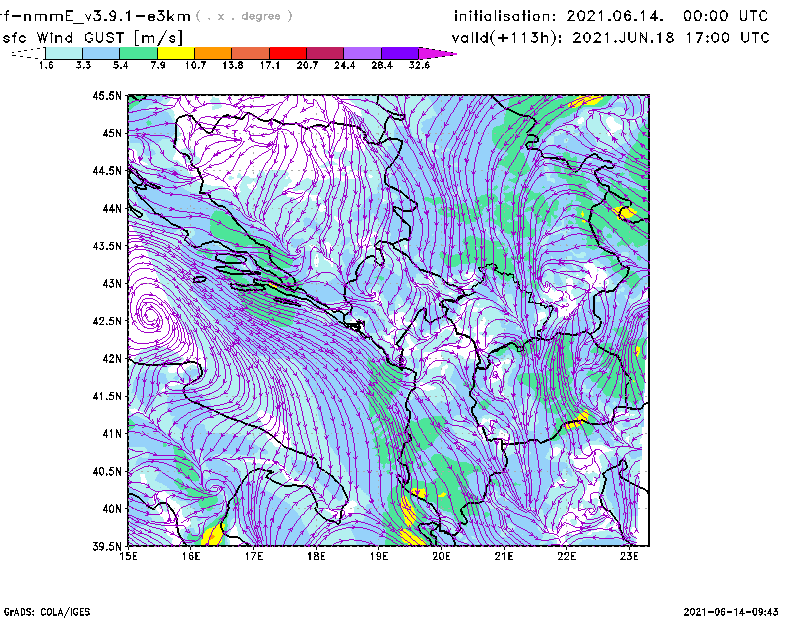Click the '39.5N' latitude label
The image size is (800, 618).
[x=107, y=547]
